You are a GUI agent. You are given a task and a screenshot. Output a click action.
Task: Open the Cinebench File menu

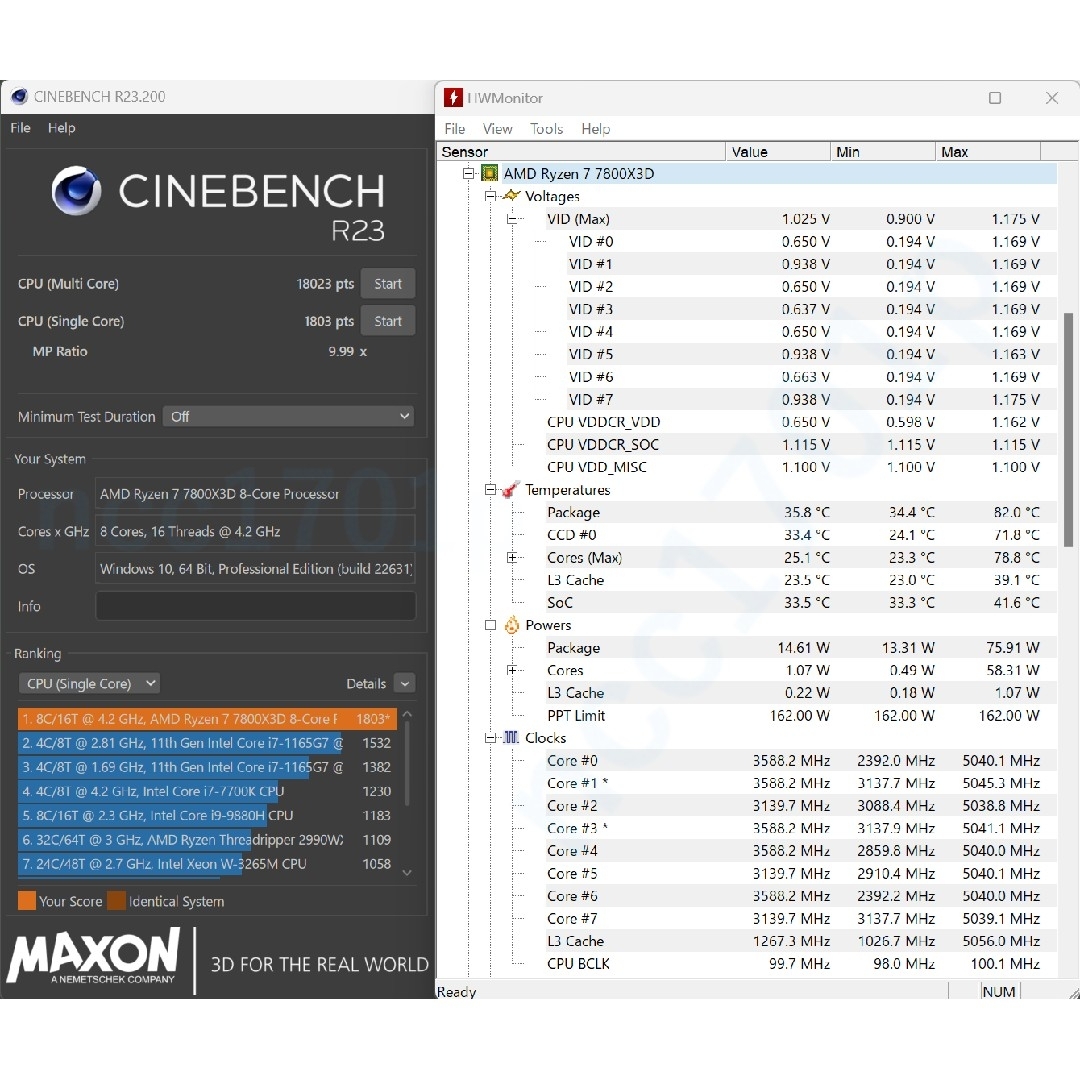(x=21, y=128)
